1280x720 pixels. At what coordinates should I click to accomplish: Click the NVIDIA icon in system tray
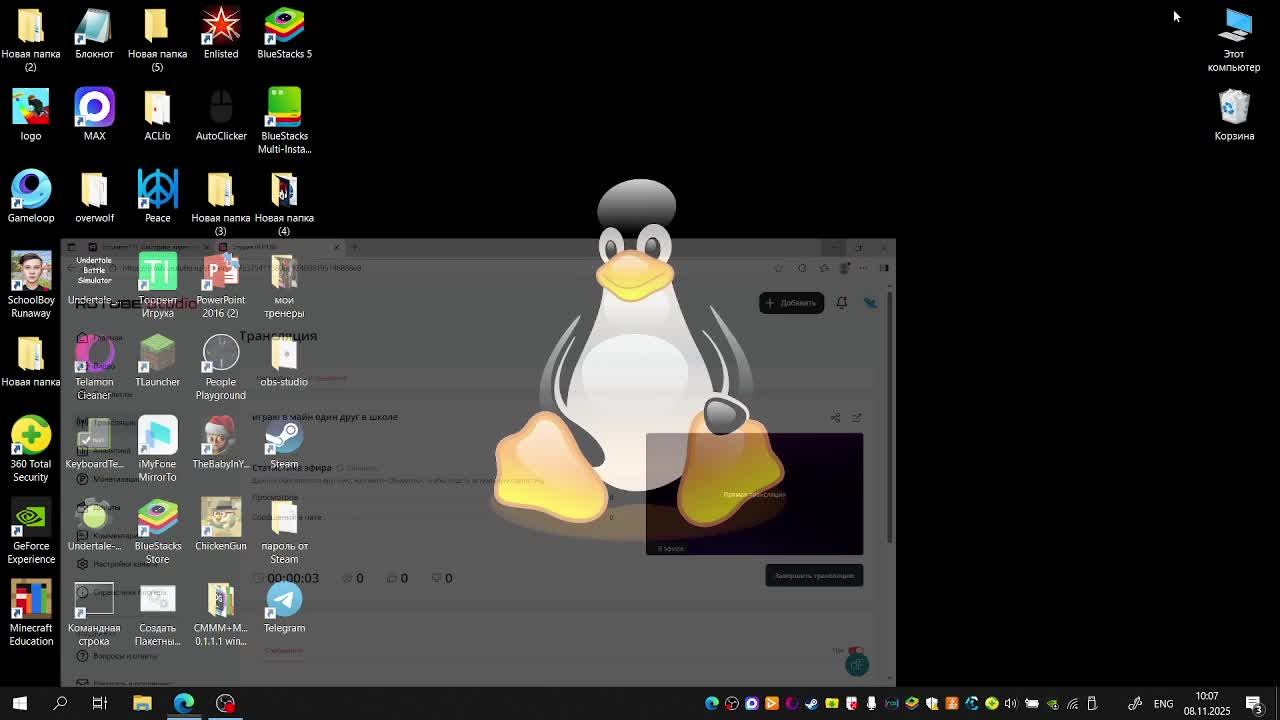(1051, 703)
